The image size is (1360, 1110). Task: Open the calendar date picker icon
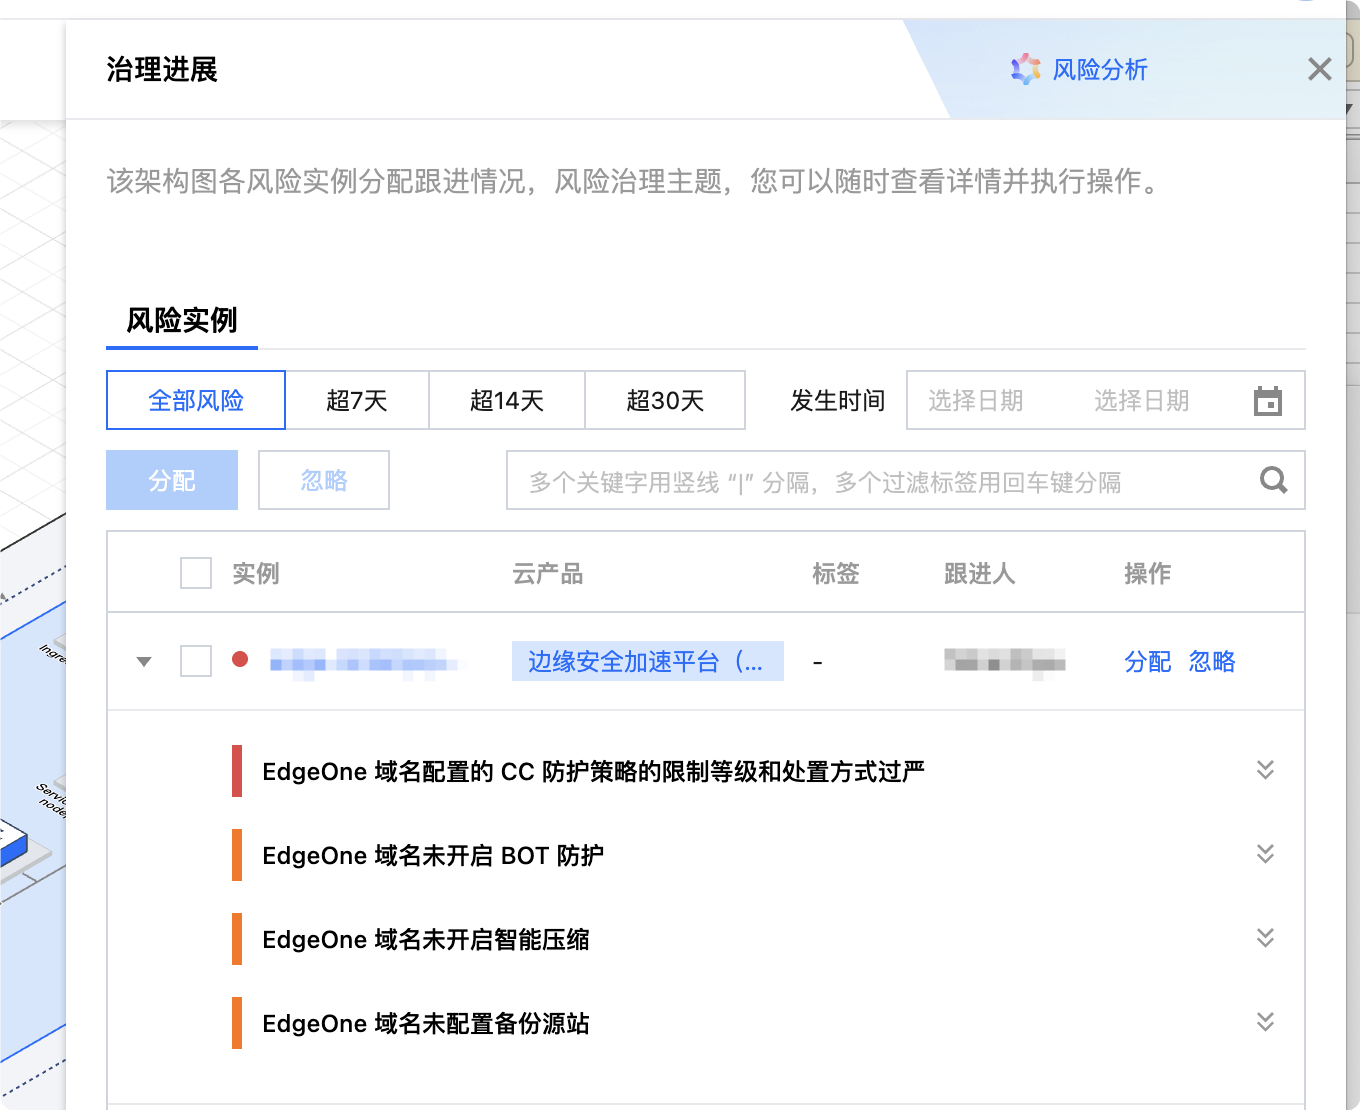coord(1267,401)
